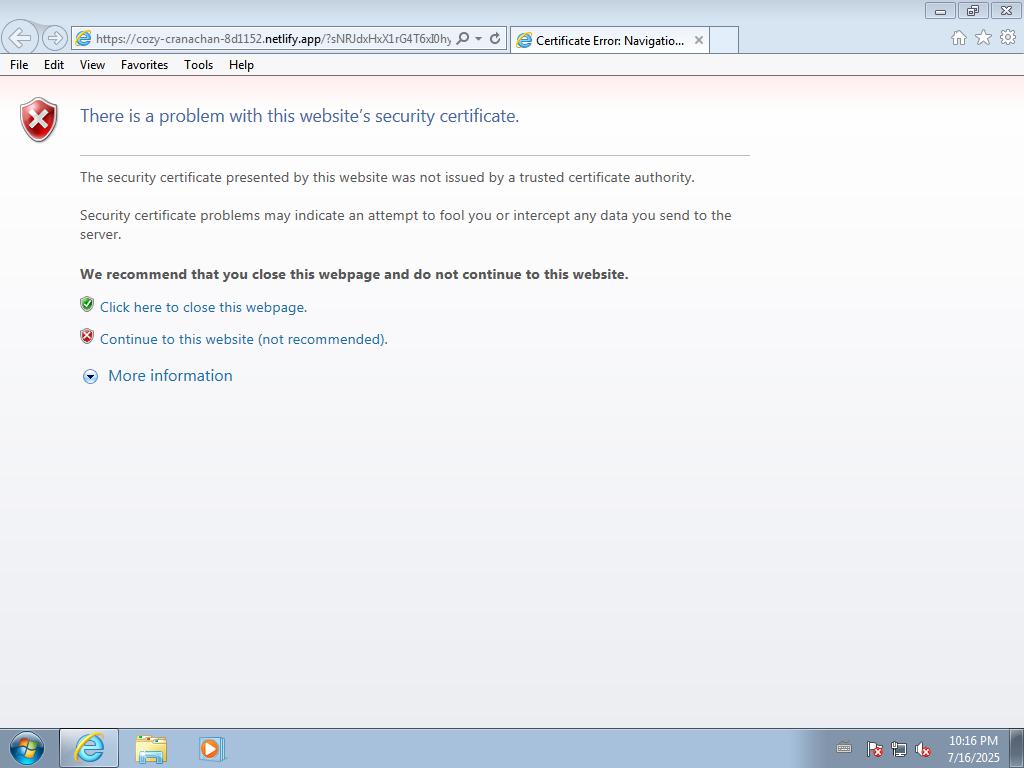Click the Show desktop strip

pos(1017,748)
